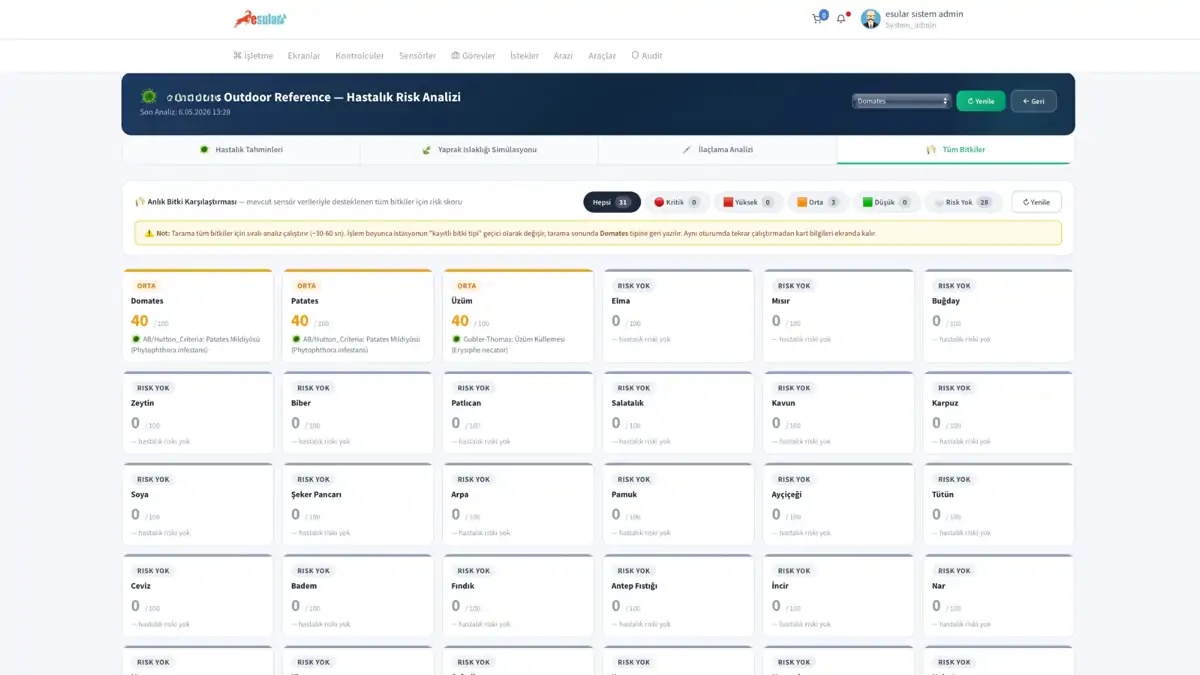Open the notifications bell
Screen dimensions: 1200x675
tap(841, 18)
